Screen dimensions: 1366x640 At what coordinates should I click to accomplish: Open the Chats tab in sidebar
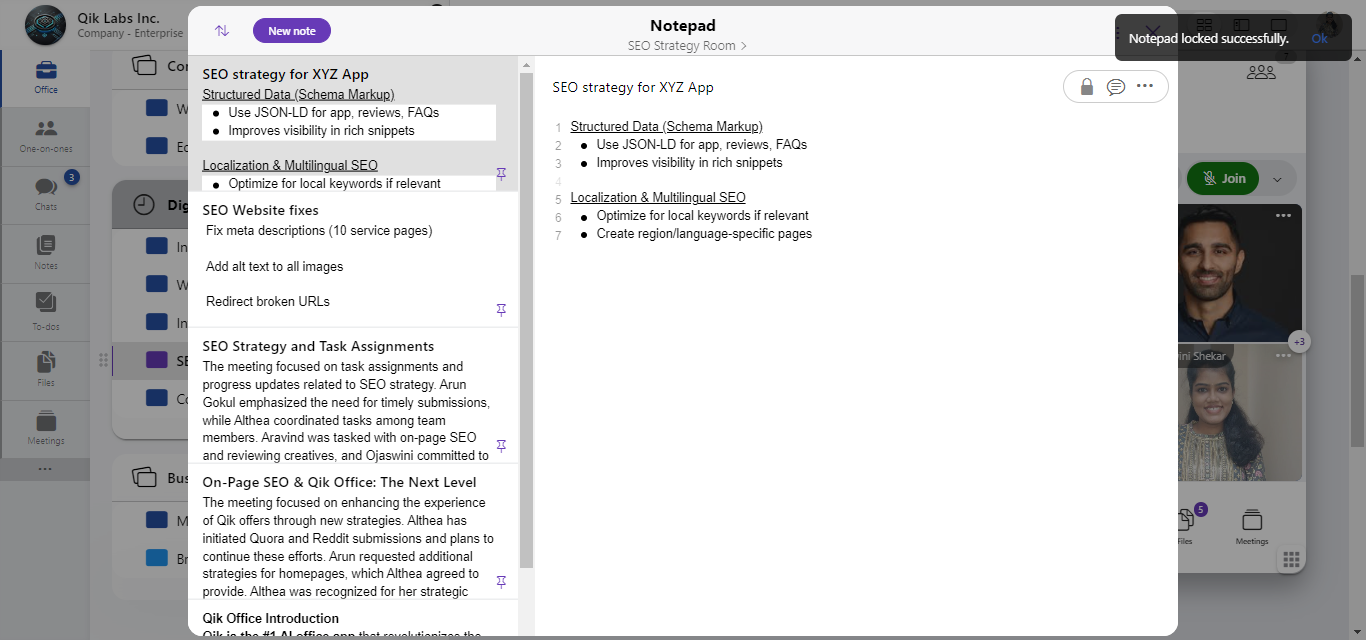(46, 193)
